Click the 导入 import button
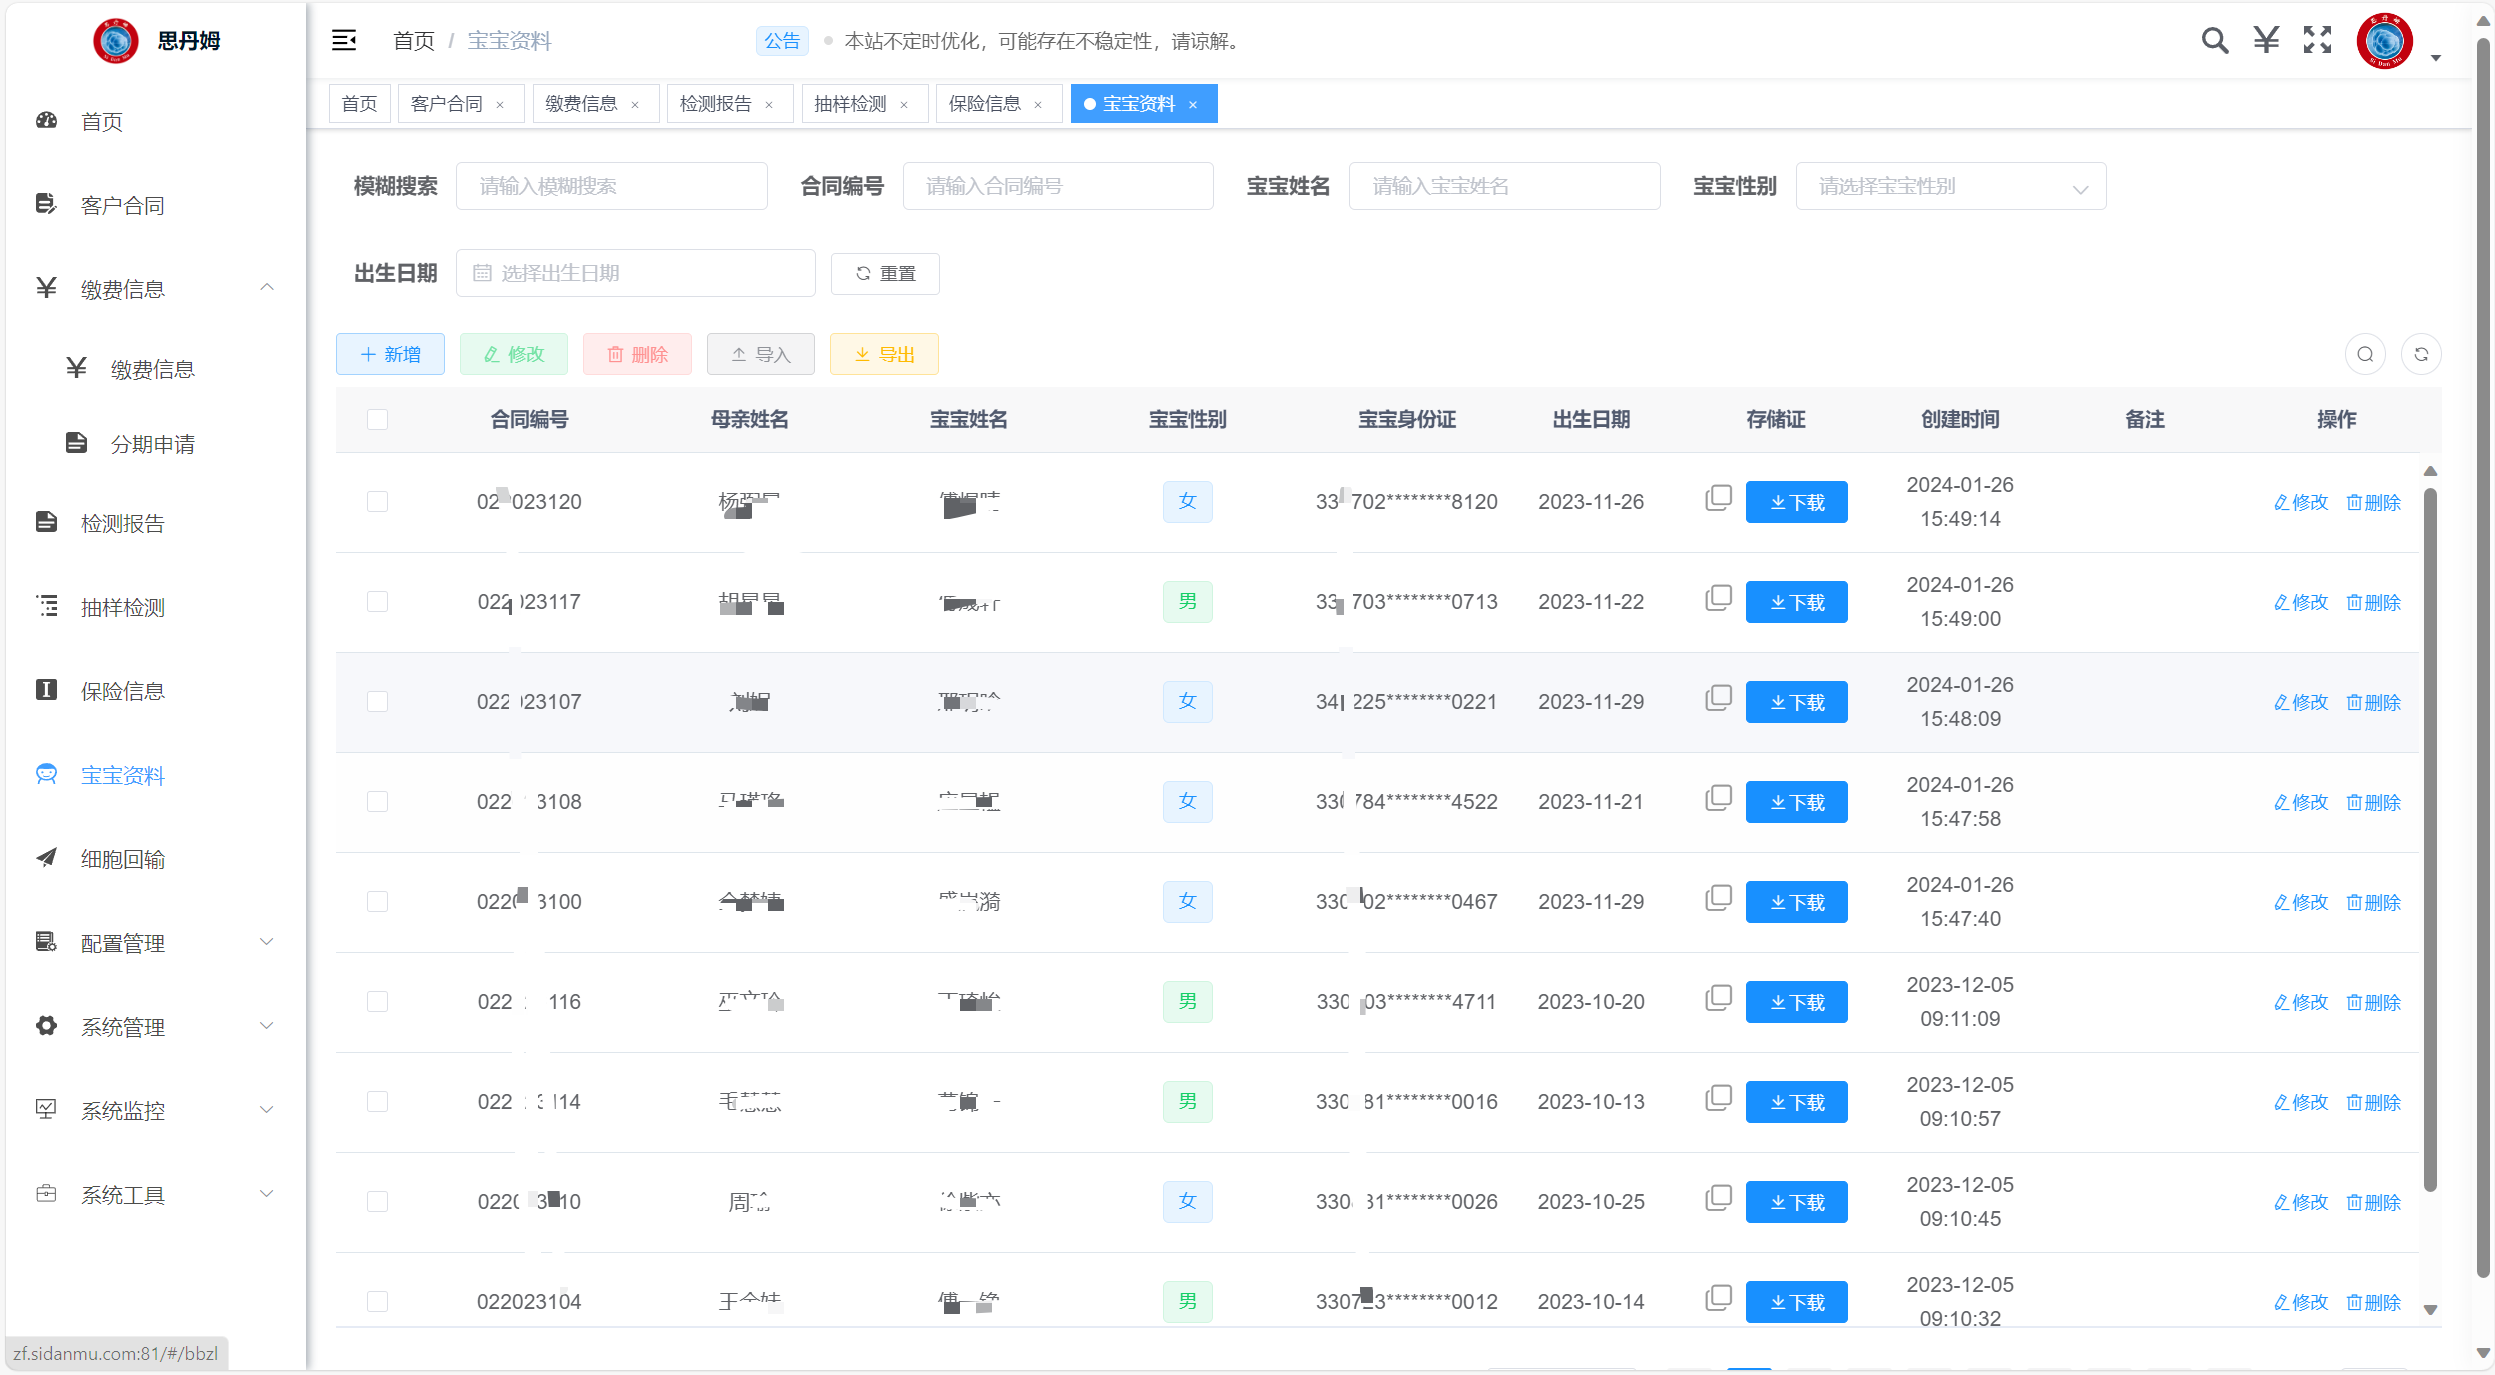Viewport: 2495px width, 1375px height. pyautogui.click(x=761, y=354)
